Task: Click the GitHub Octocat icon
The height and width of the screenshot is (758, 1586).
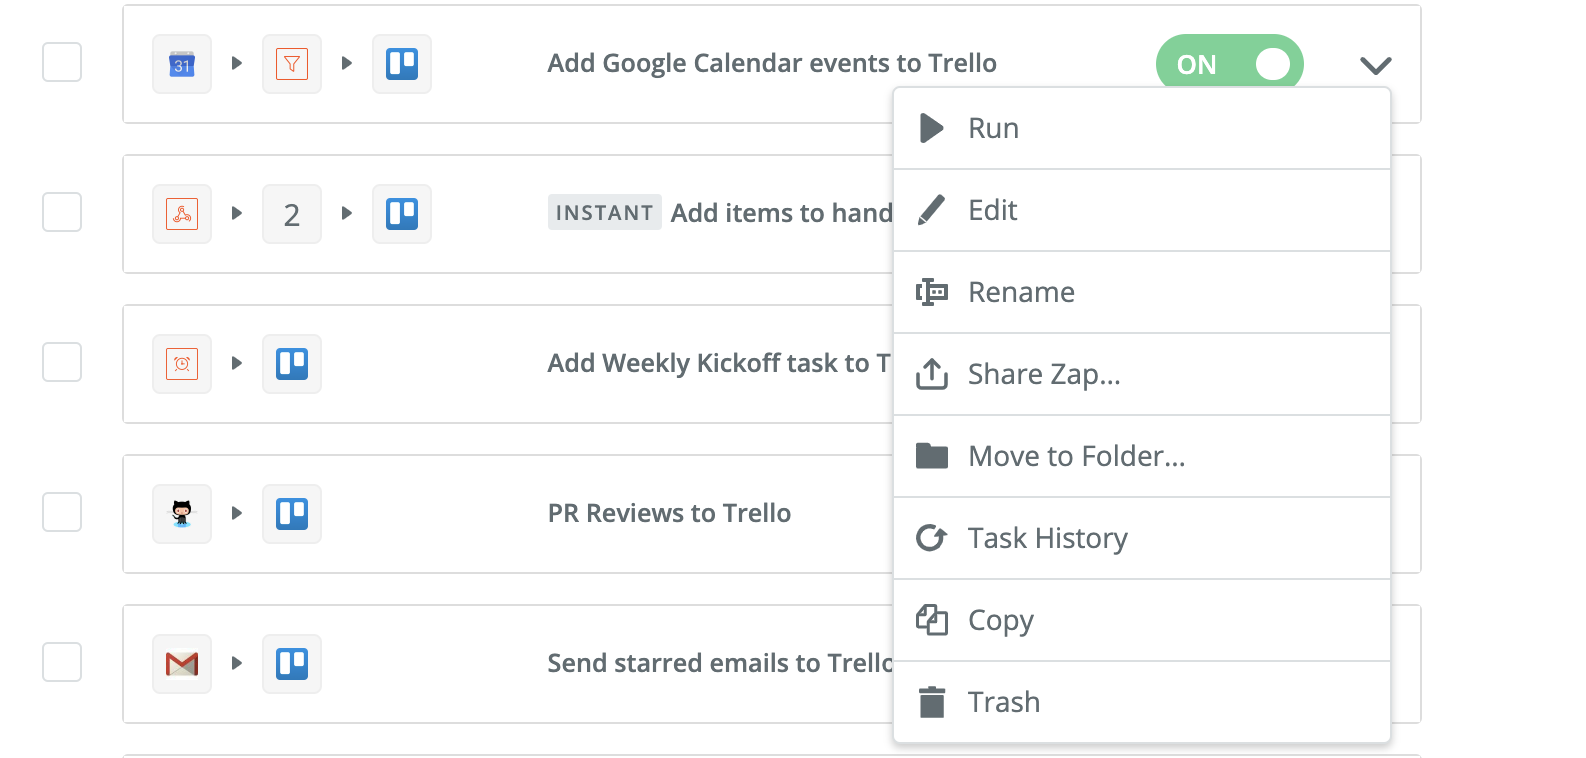Action: click(182, 514)
